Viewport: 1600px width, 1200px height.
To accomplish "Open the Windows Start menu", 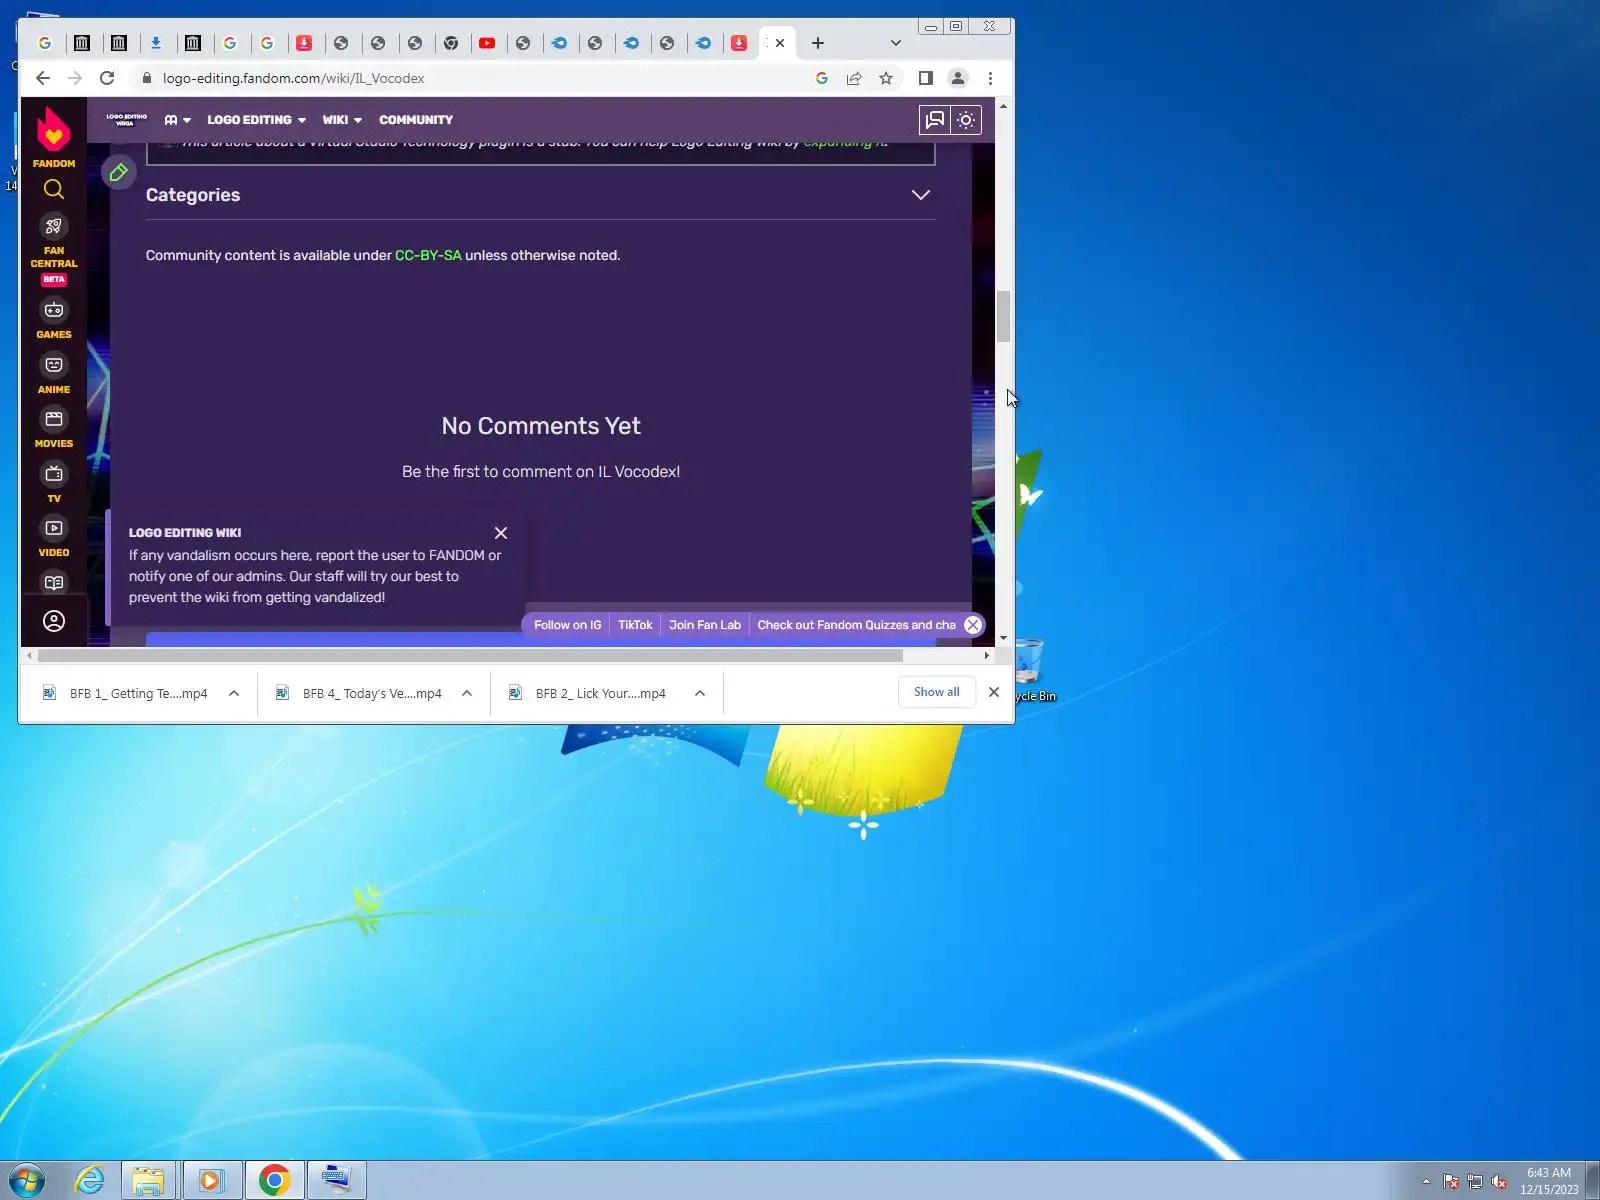I will point(27,1181).
